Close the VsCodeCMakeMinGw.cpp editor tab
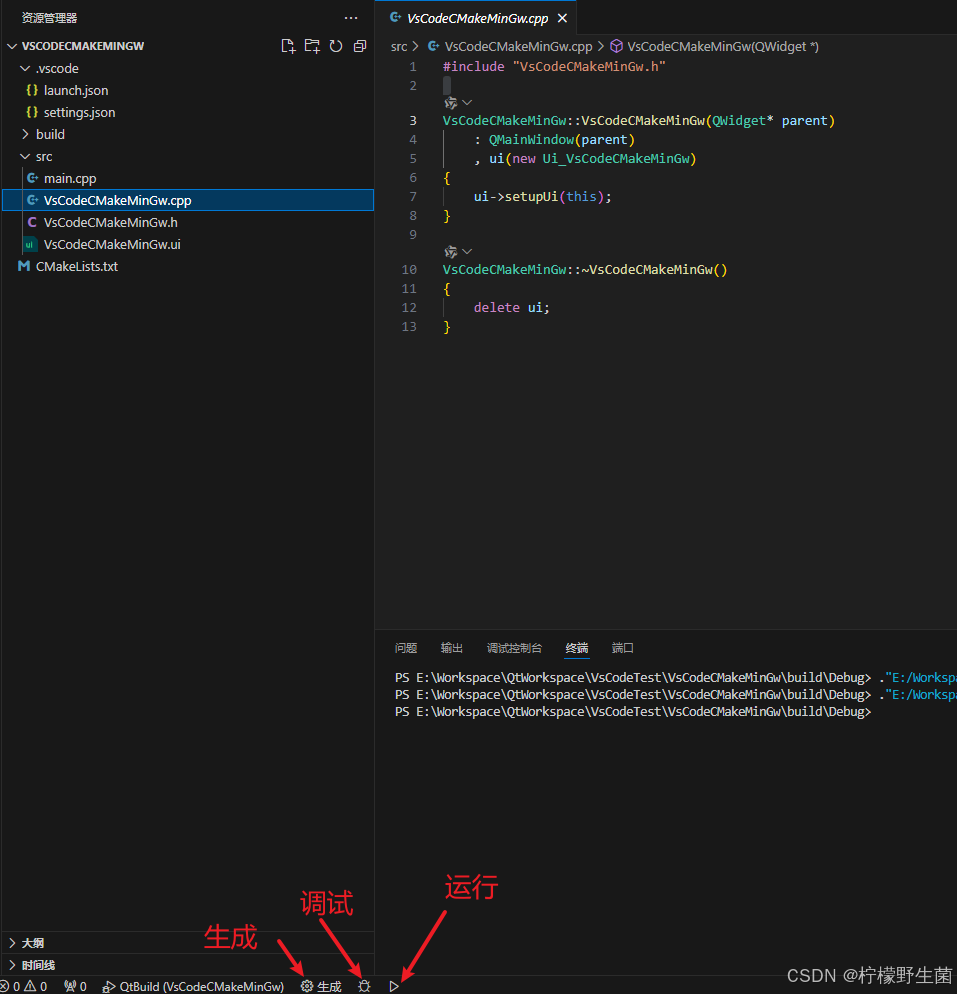This screenshot has height=994, width=957. pyautogui.click(x=562, y=18)
